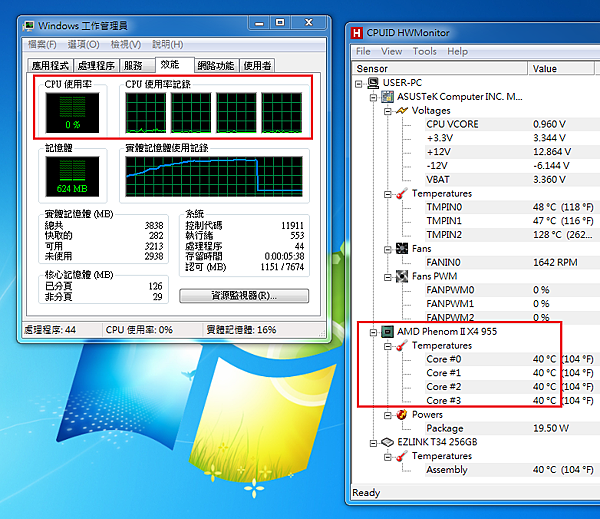The image size is (600, 519).
Task: Collapse the Fans node
Action: coord(388,250)
